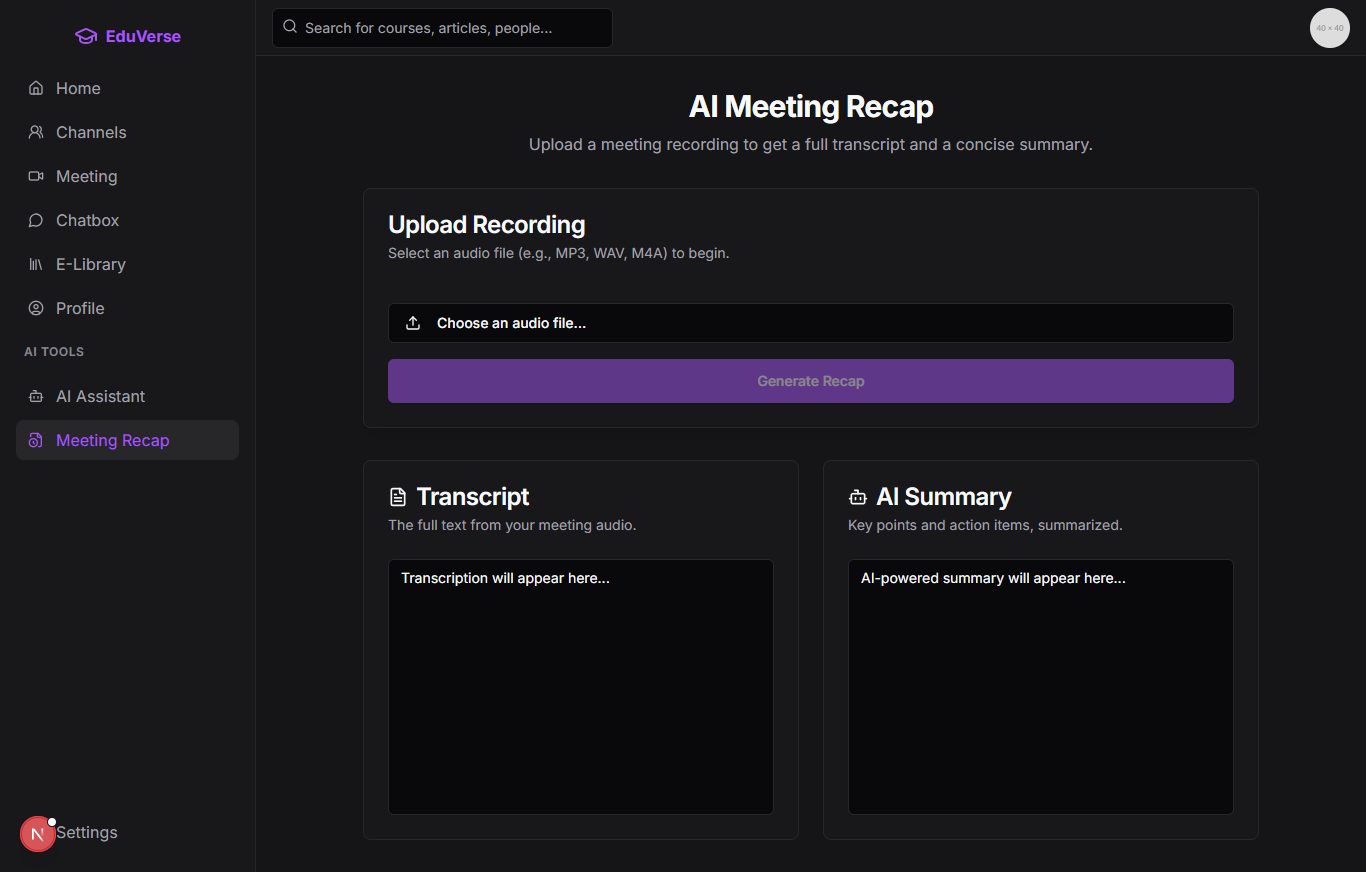1366x872 pixels.
Task: Open Settings at bottom of sidebar
Action: [x=87, y=832]
